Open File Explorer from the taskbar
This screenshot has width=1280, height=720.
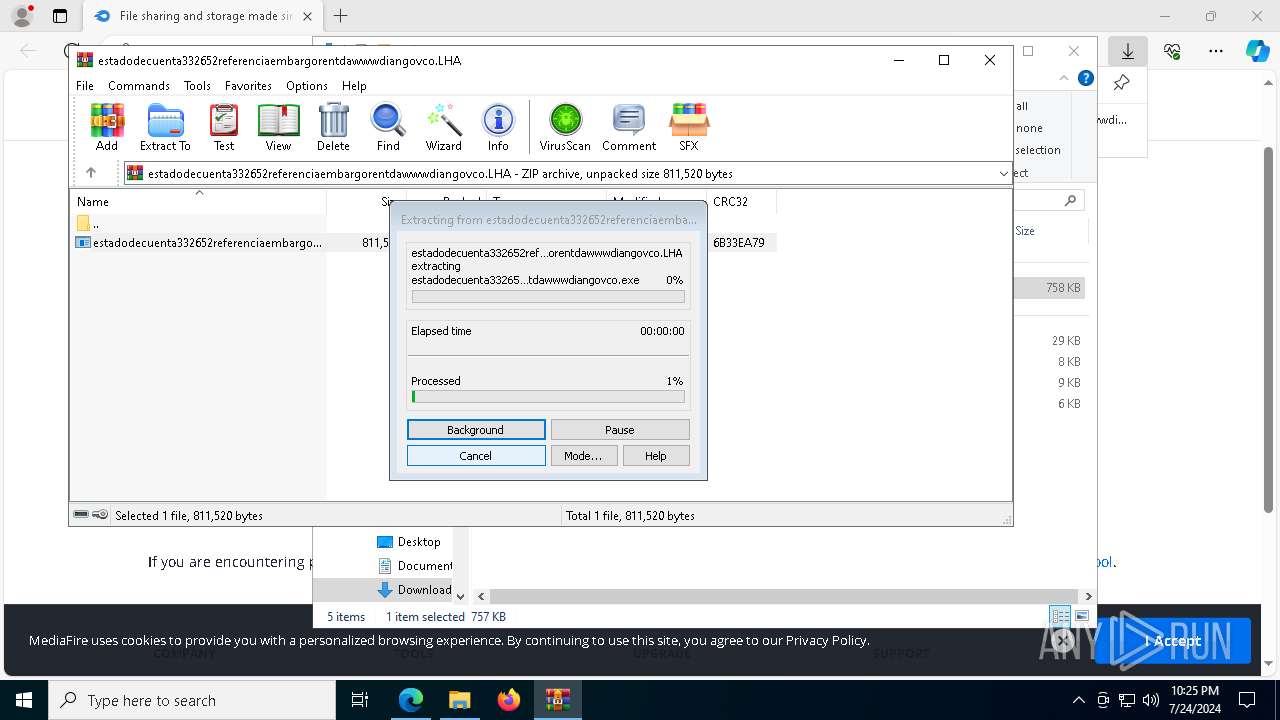click(460, 700)
